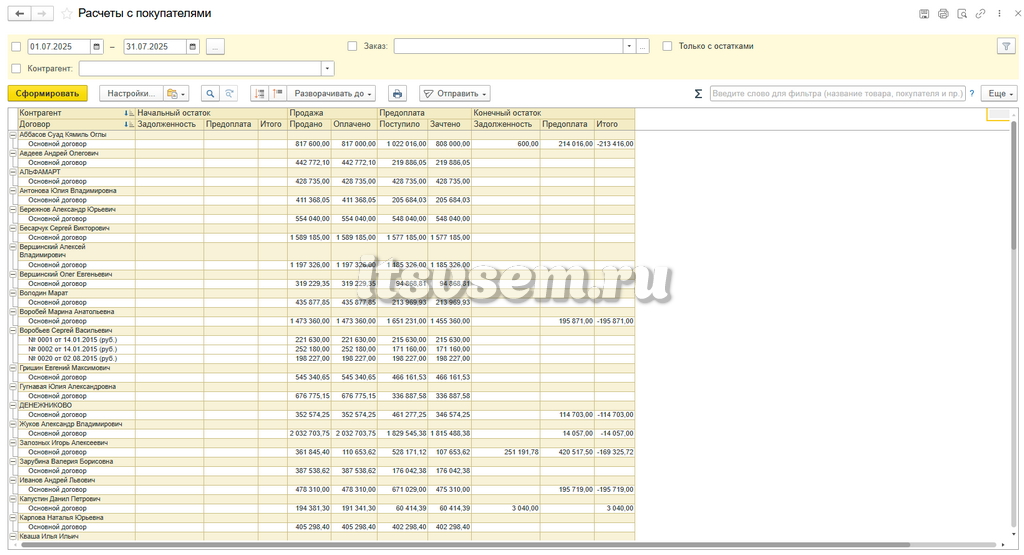Open ellipsis button next to Заказ field
Viewport: 1024px width, 555px height.
pyautogui.click(x=643, y=46)
